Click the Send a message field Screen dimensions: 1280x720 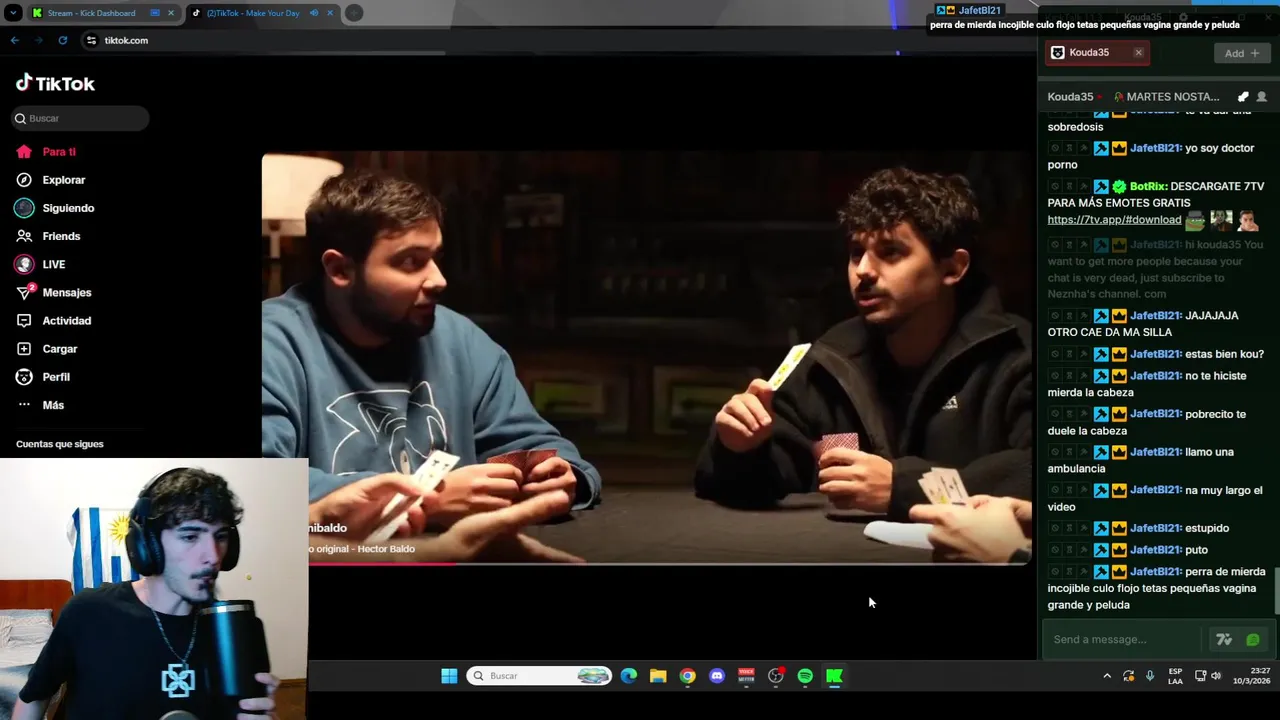[x=1123, y=640]
